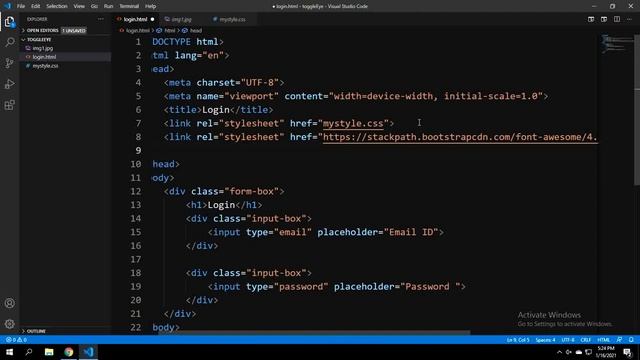640x360 pixels.
Task: Open the Manage gear icon
Action: (9, 324)
